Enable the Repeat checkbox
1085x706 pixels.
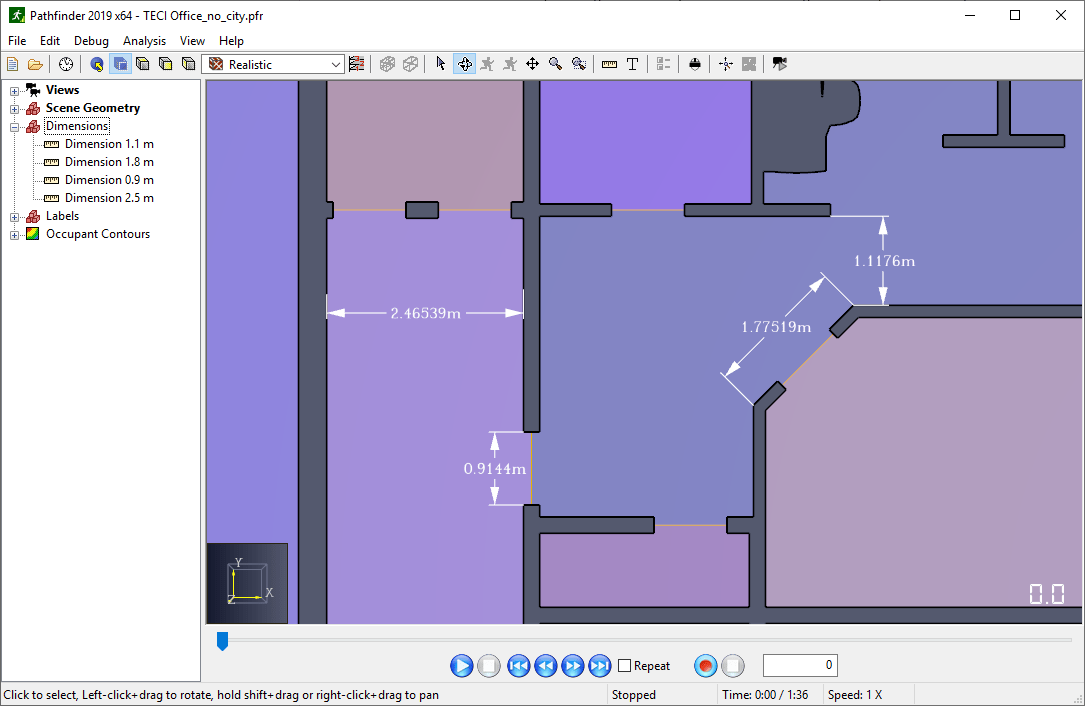point(625,666)
